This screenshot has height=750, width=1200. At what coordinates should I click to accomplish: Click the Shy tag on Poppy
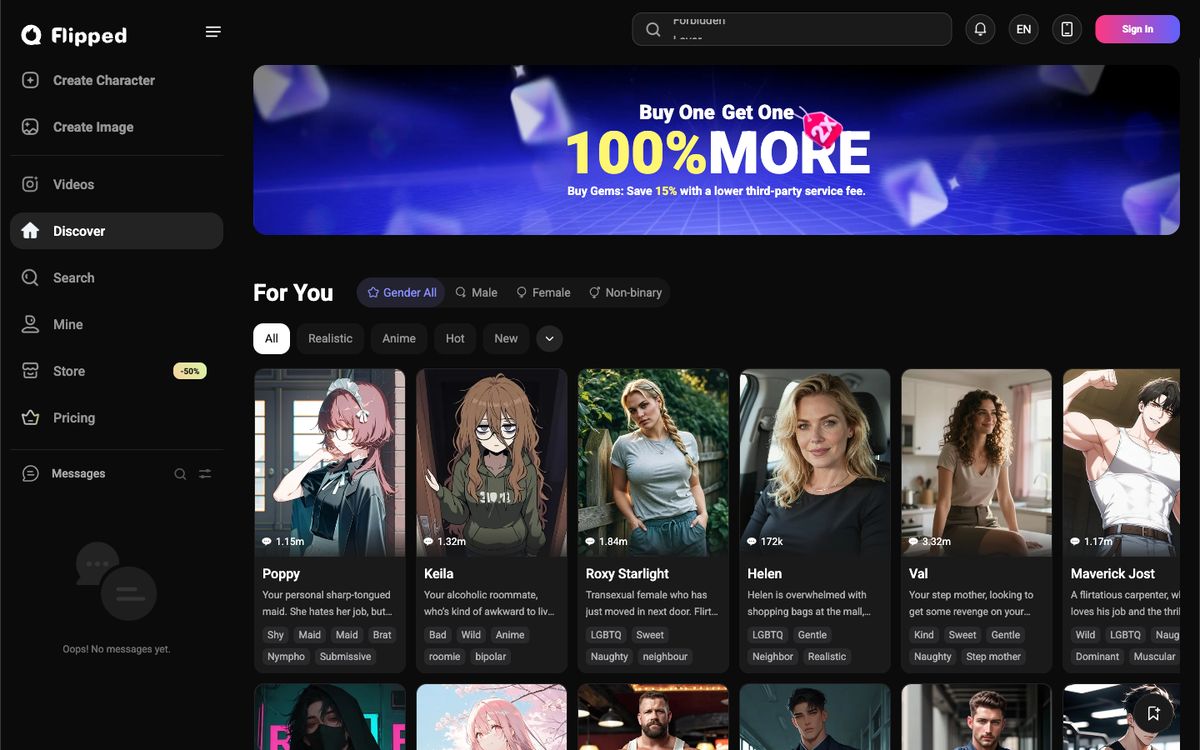(x=276, y=635)
